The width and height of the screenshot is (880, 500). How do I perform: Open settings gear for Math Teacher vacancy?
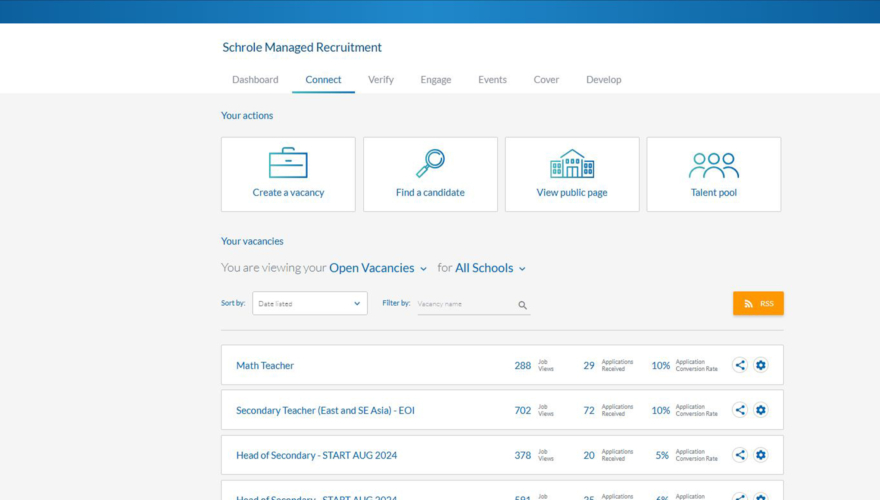coord(761,365)
